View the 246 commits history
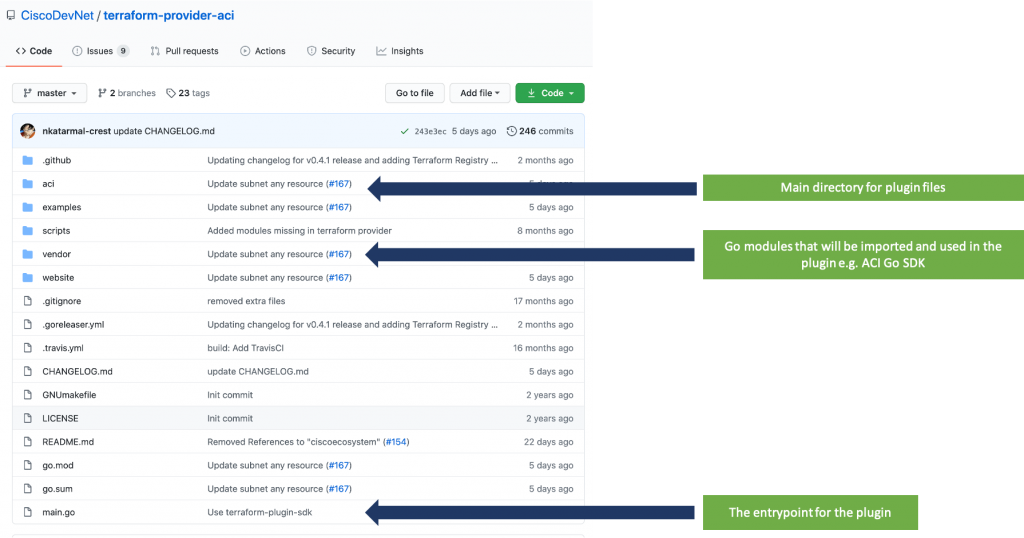Image resolution: width=1024 pixels, height=538 pixels. [540, 131]
